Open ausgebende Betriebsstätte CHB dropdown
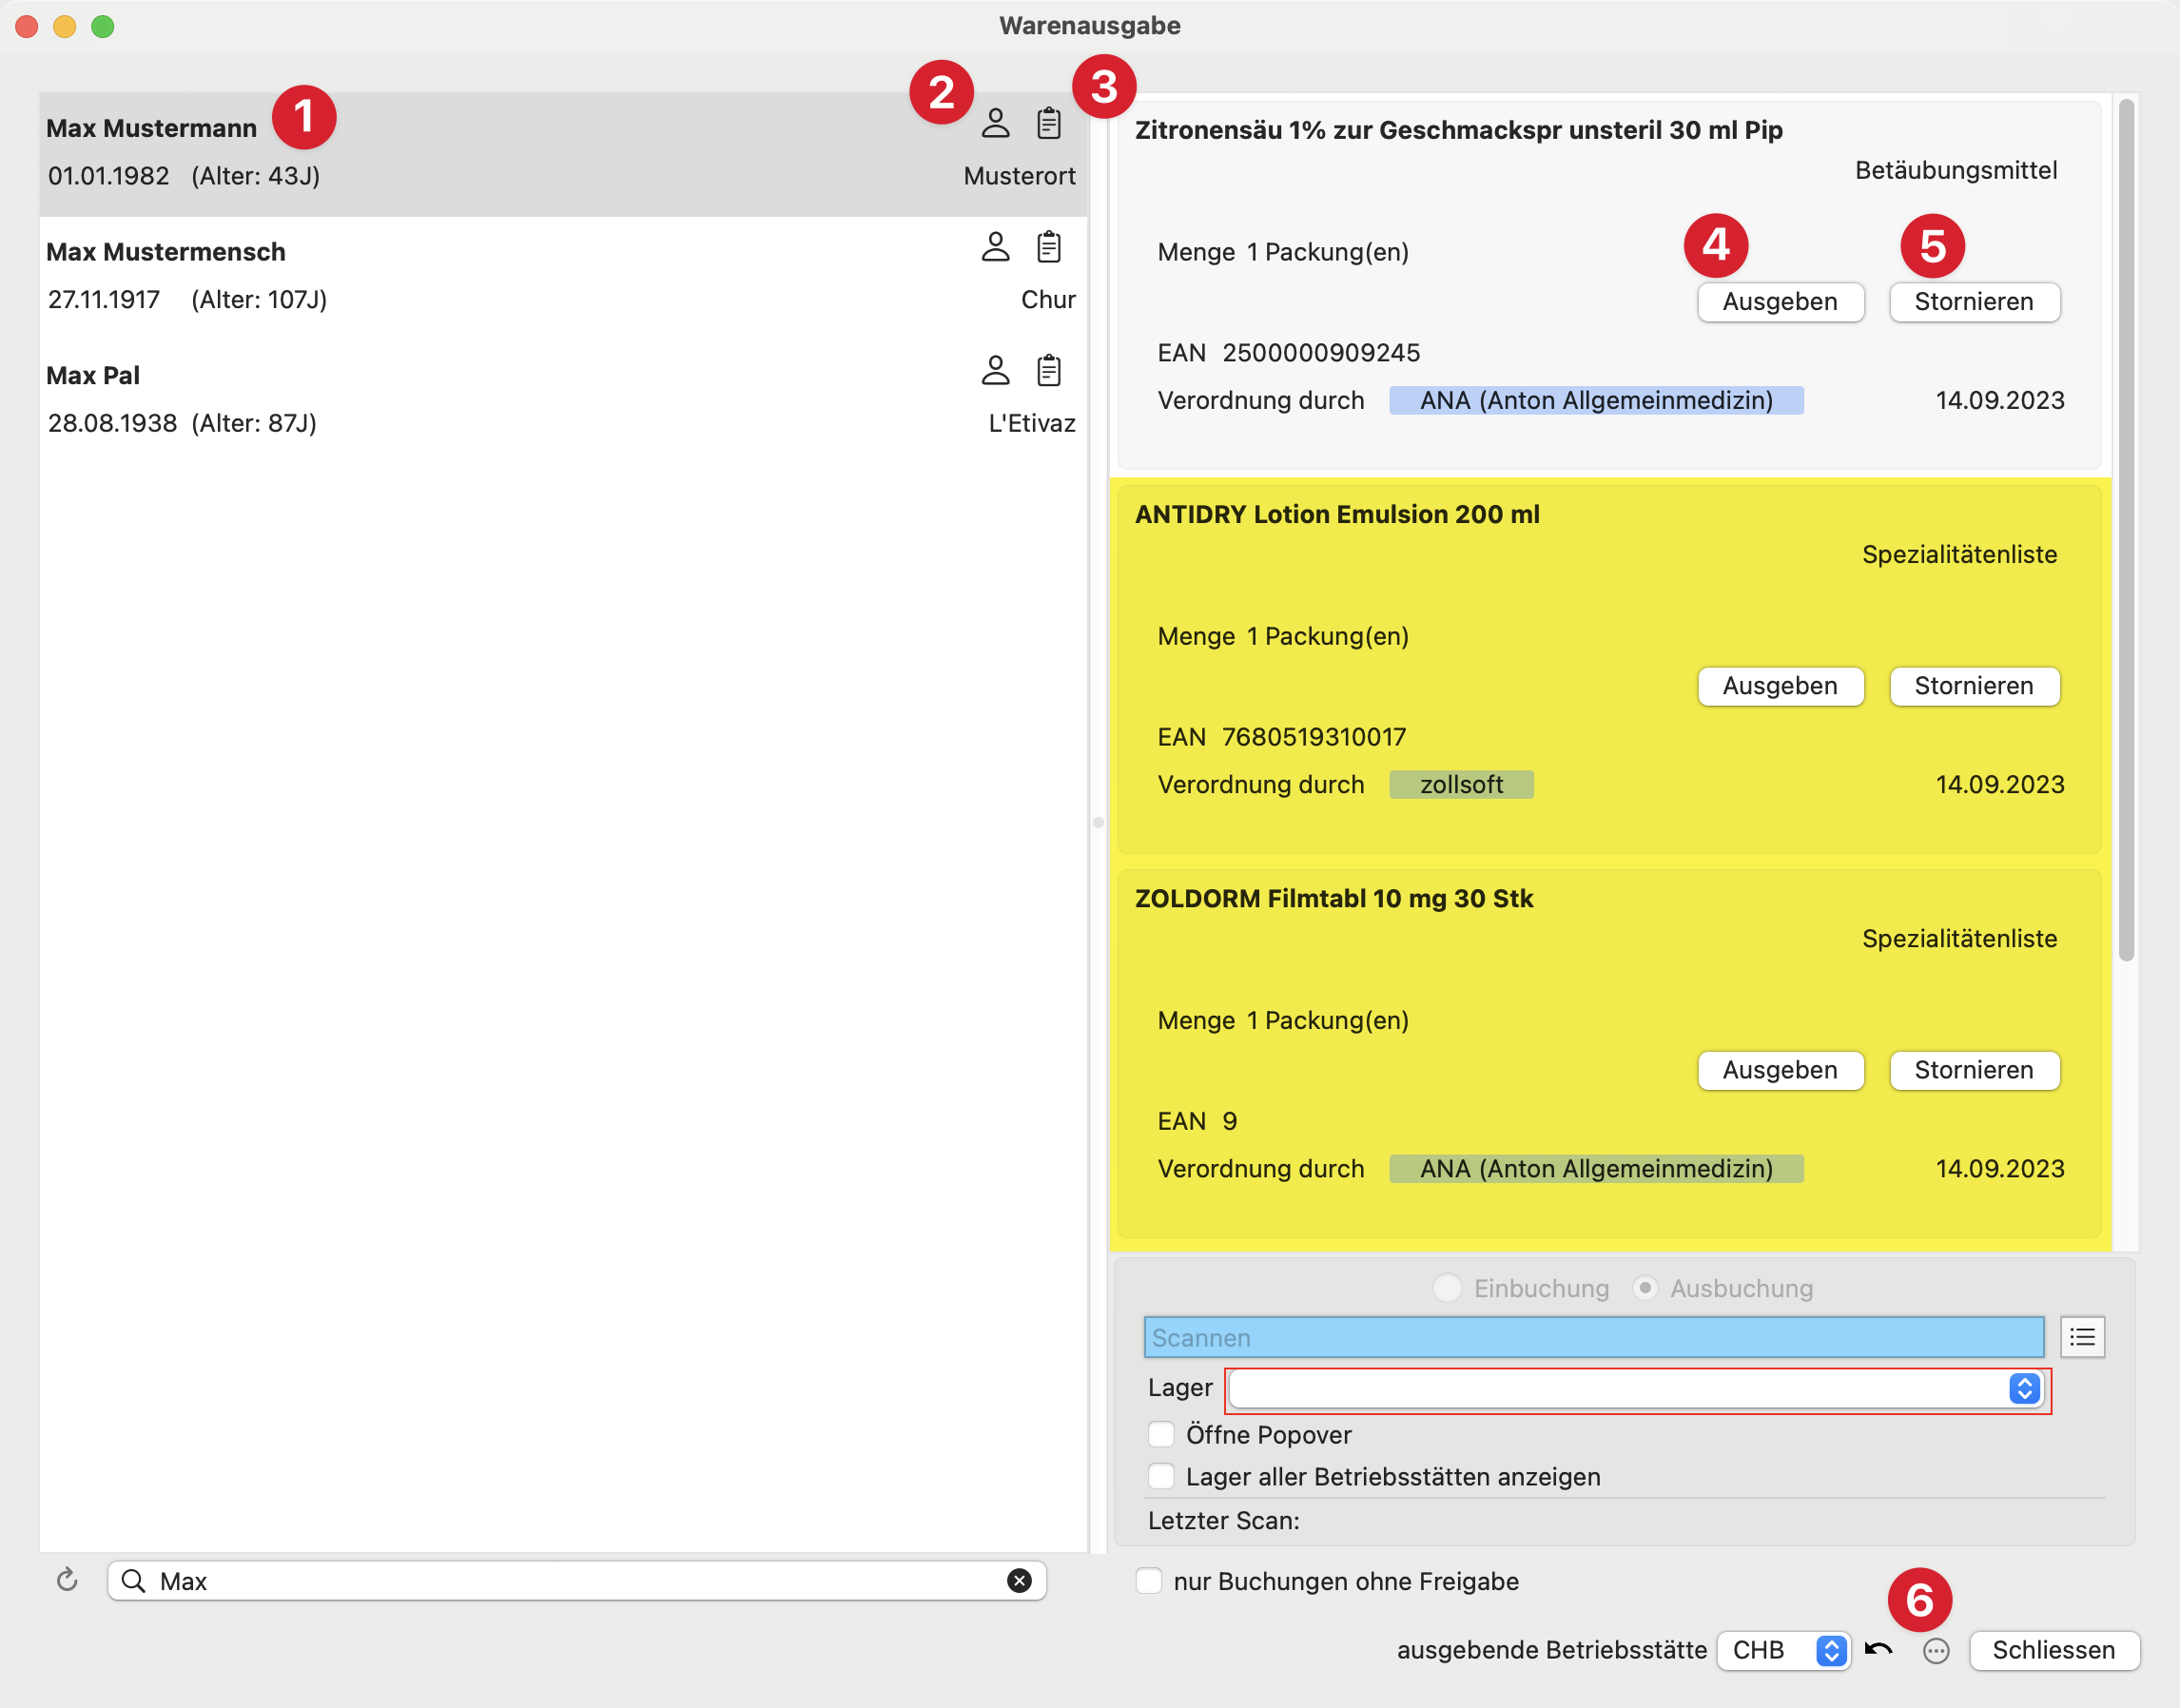 tap(1782, 1650)
